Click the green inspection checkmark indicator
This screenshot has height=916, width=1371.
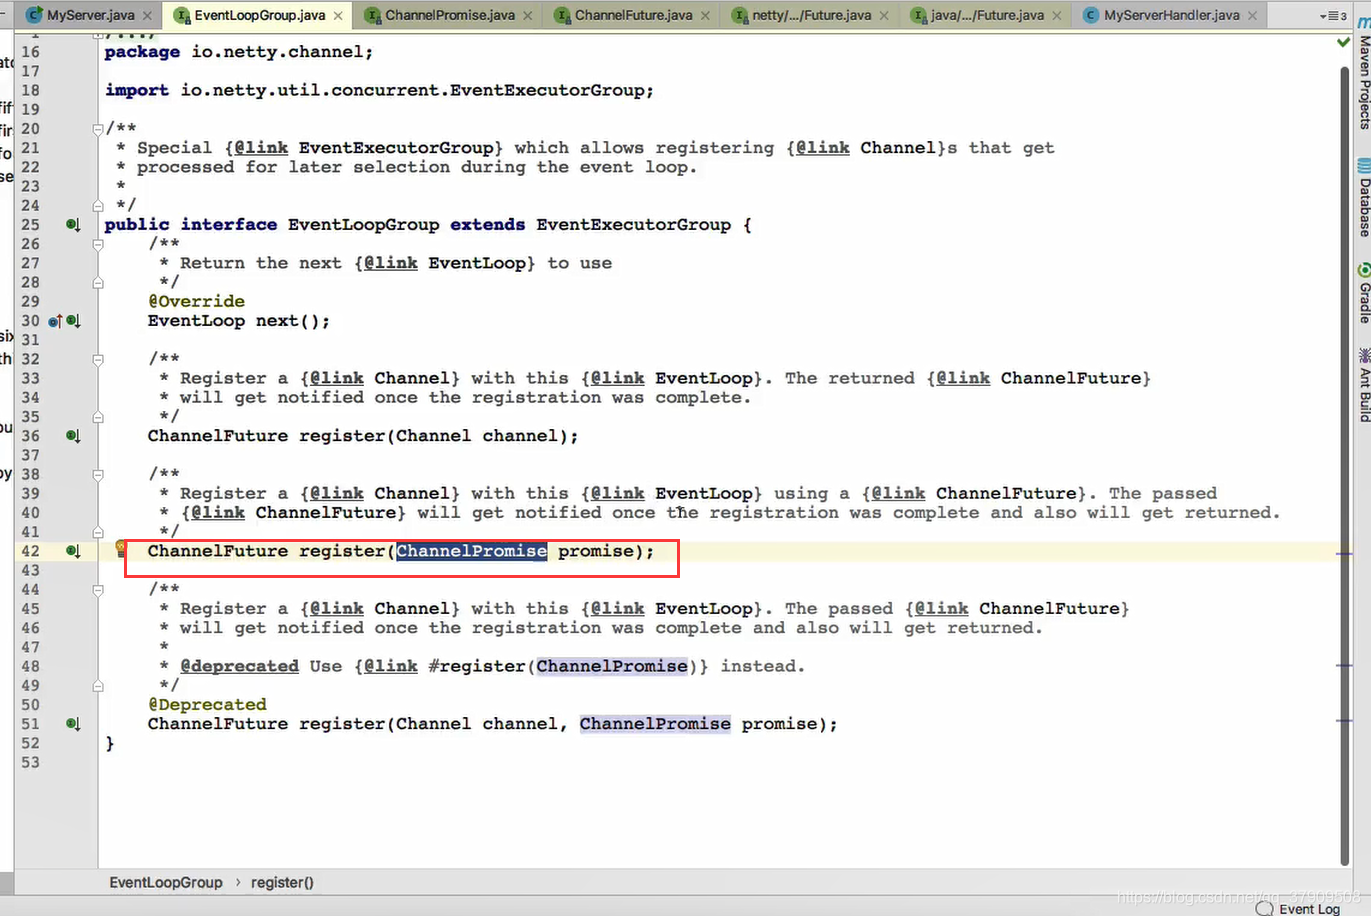tap(1344, 43)
